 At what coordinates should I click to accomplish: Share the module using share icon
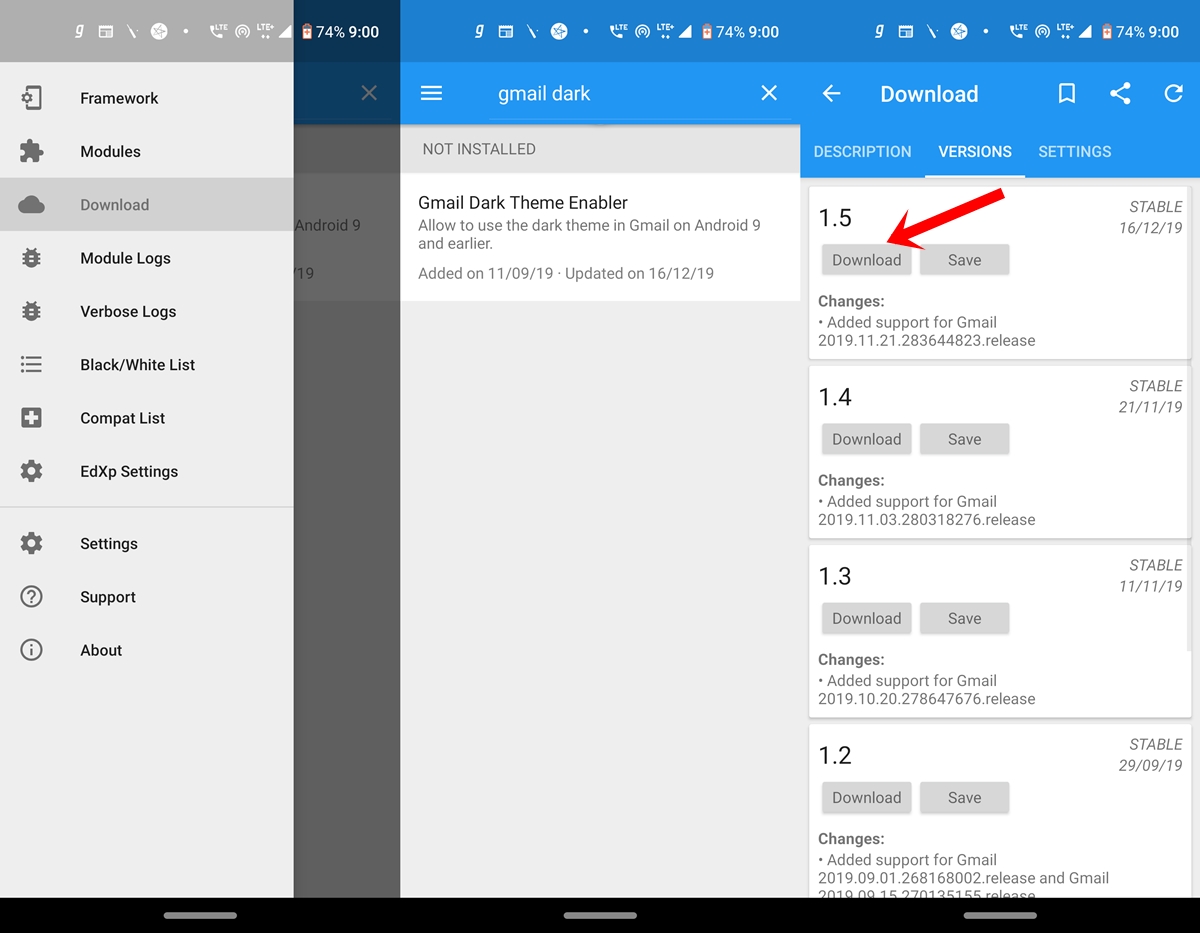coord(1120,93)
